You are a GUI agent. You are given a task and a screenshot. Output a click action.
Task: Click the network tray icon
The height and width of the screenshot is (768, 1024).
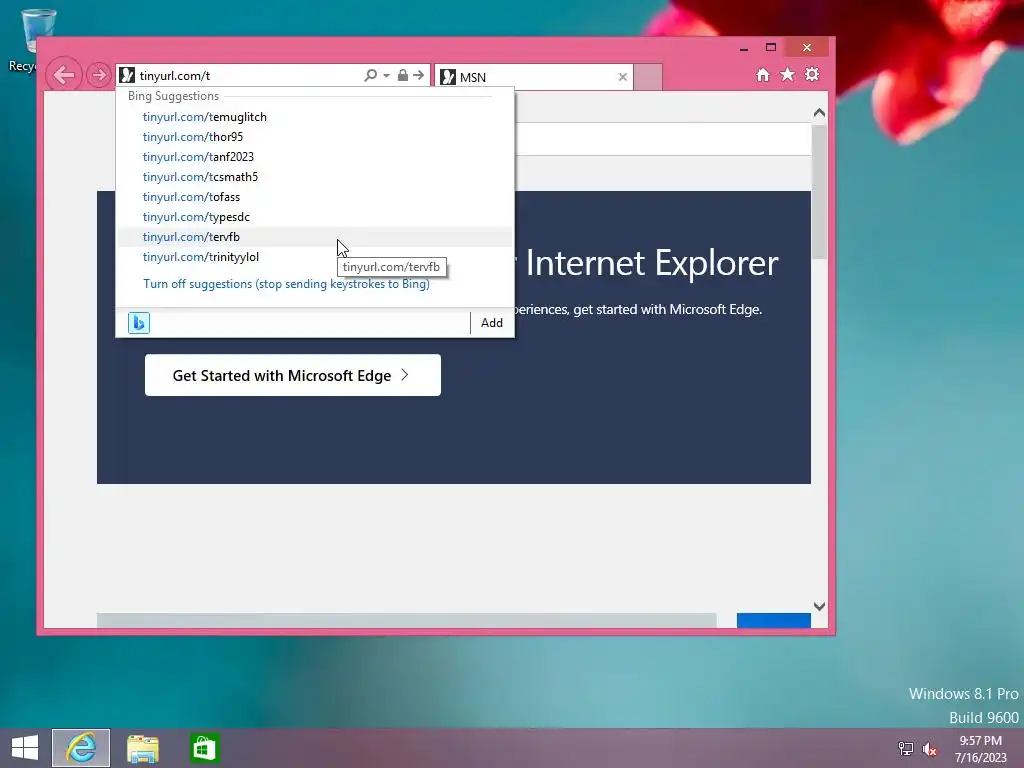point(905,748)
